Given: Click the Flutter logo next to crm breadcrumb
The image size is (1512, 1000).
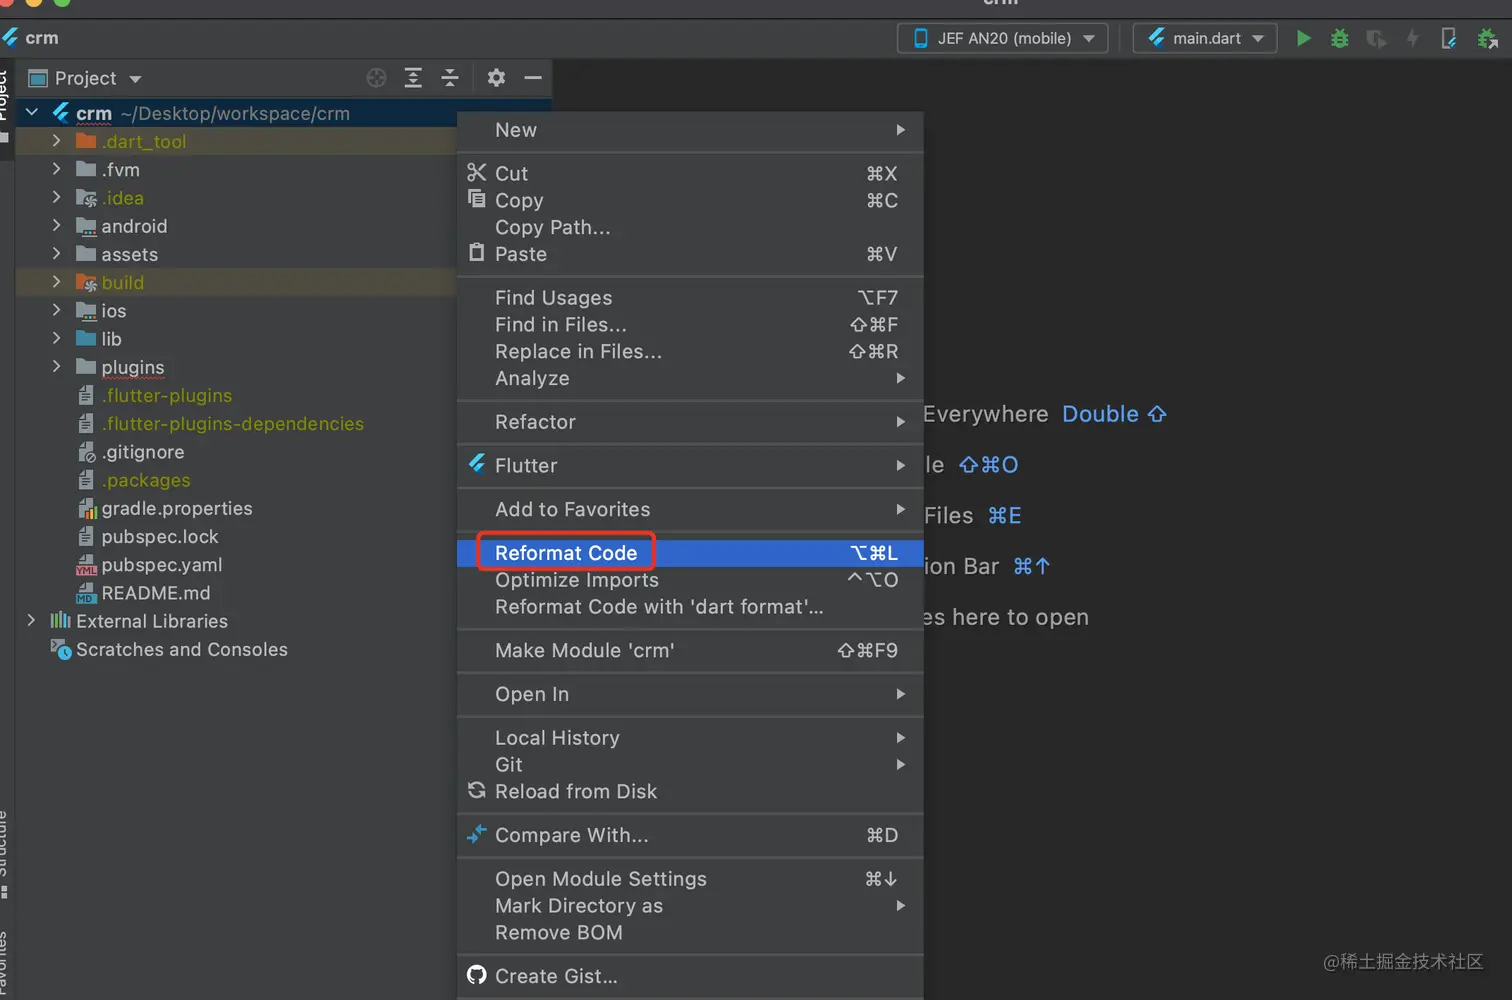Looking at the screenshot, I should [x=11, y=37].
